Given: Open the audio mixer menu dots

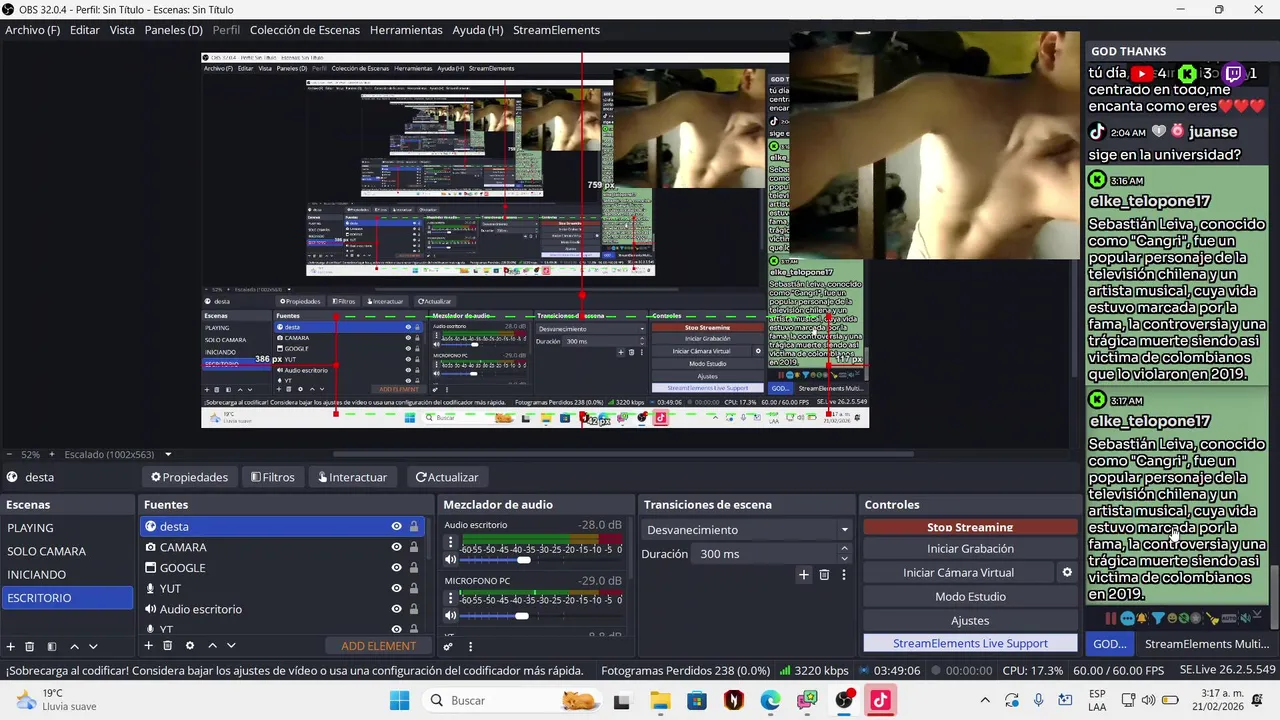Looking at the screenshot, I should pos(470,646).
